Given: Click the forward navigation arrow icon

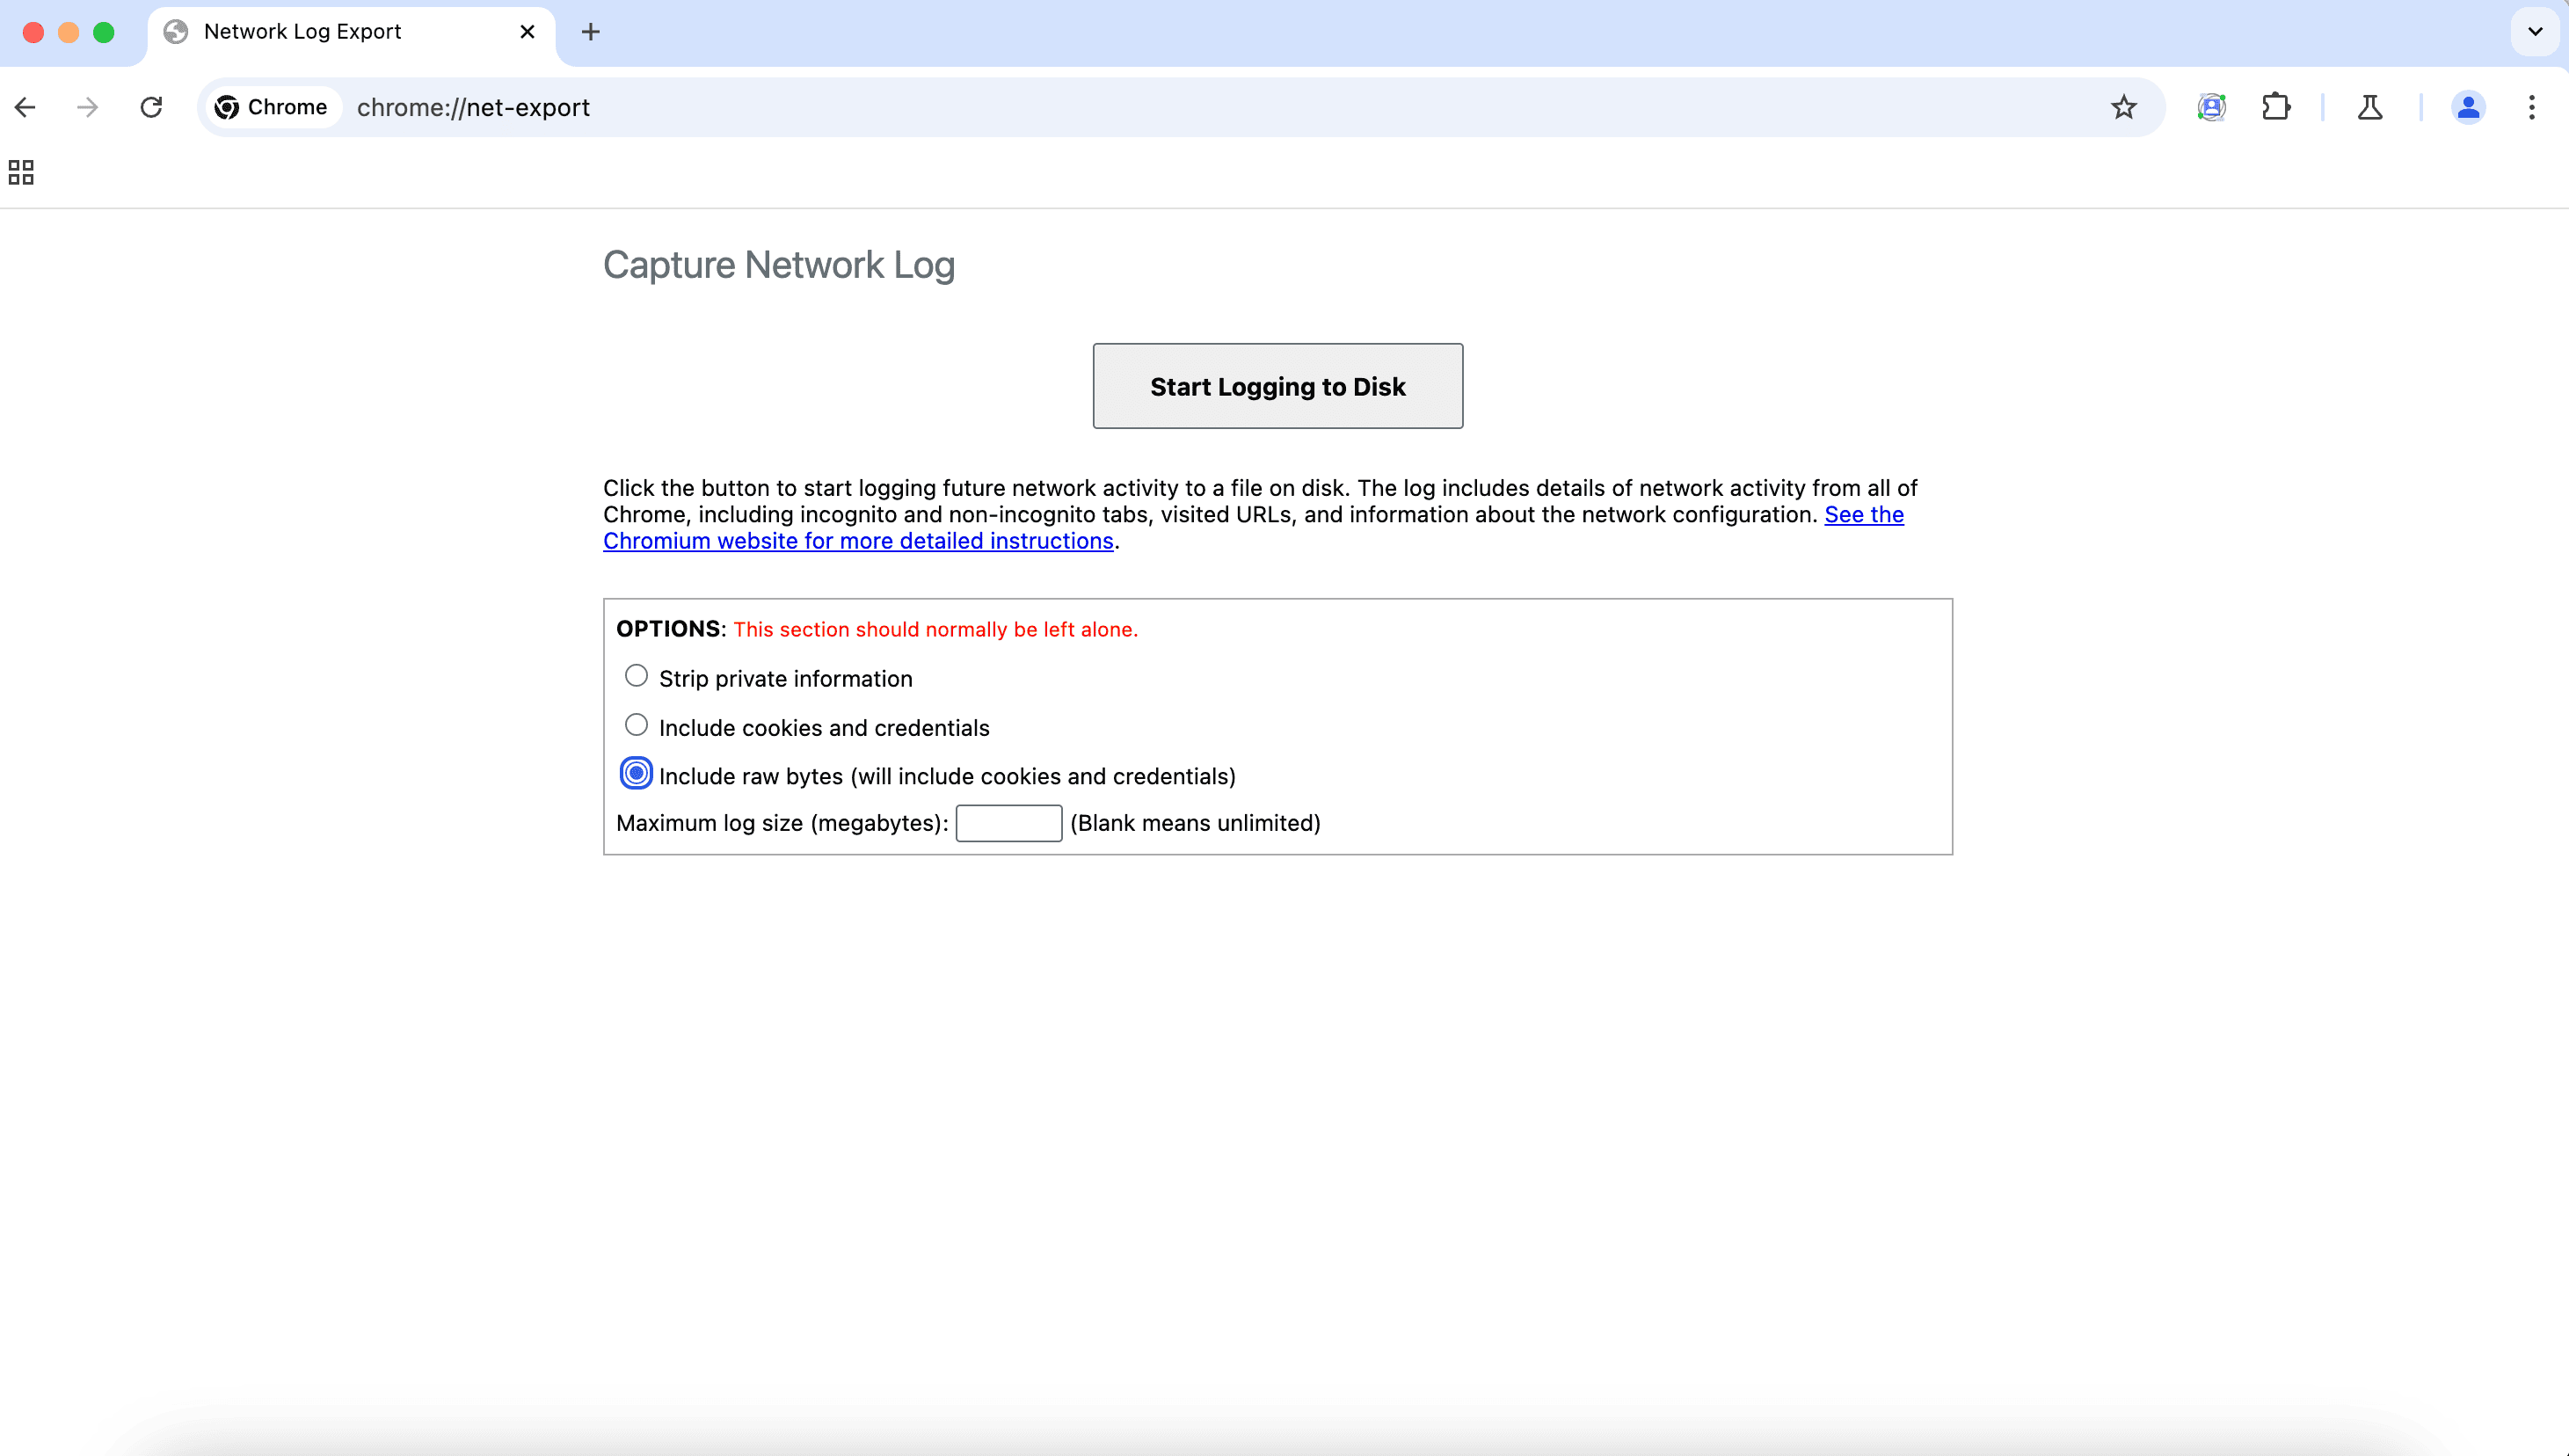Looking at the screenshot, I should tap(84, 106).
